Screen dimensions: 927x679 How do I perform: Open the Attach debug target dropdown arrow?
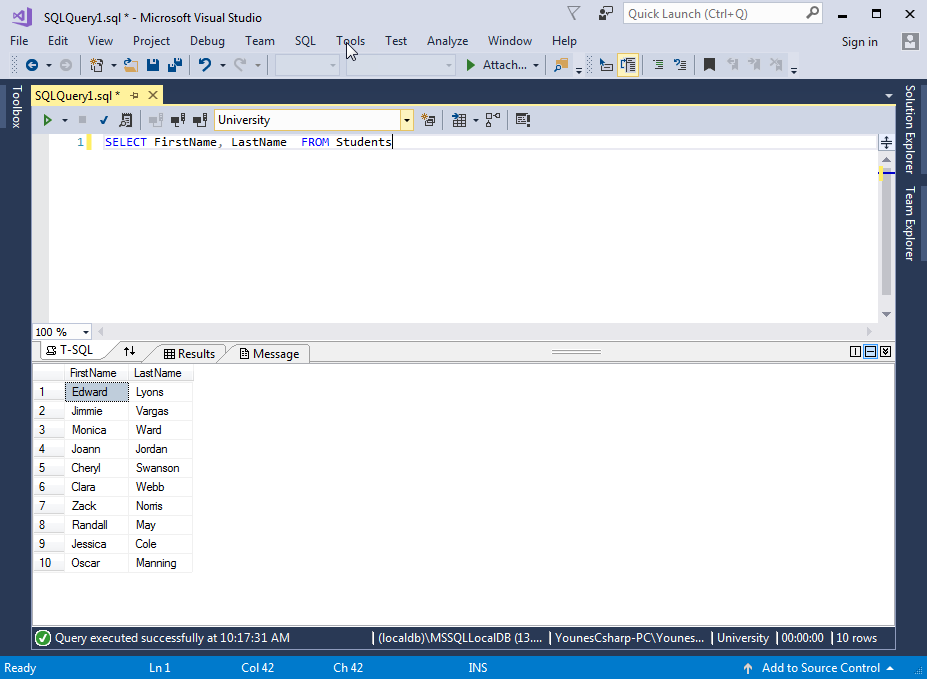[x=536, y=66]
